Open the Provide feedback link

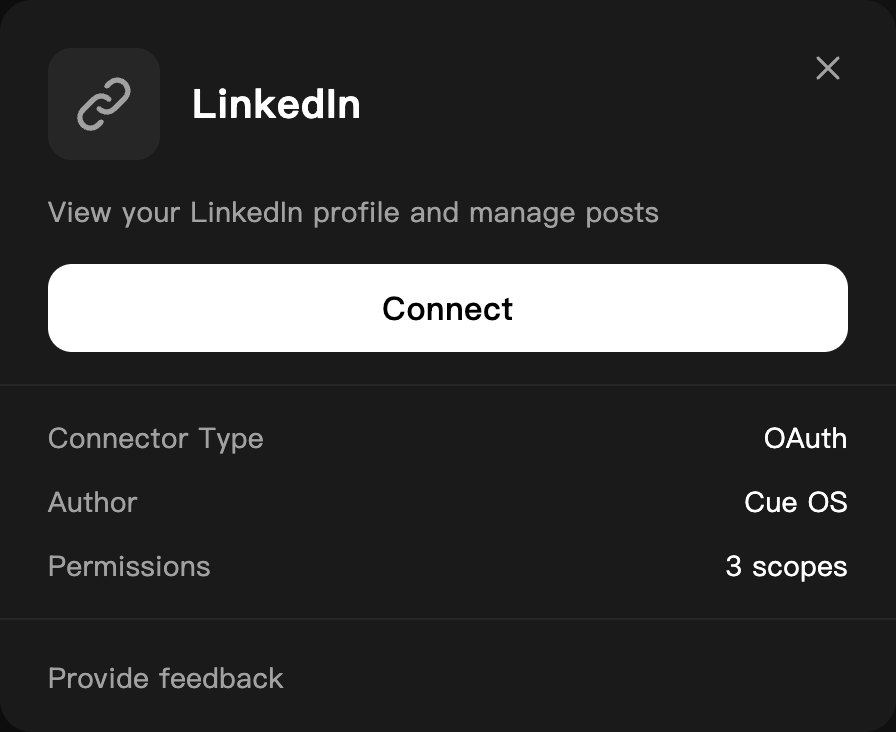tap(166, 678)
